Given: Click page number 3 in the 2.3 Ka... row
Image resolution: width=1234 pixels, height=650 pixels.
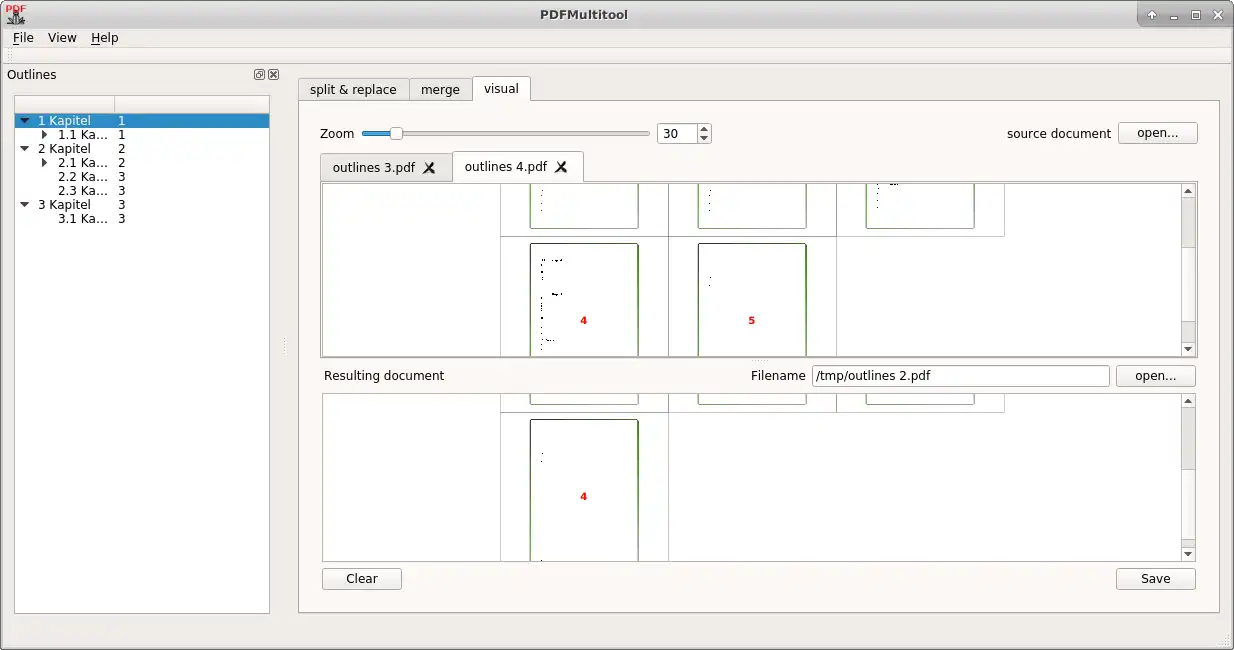Looking at the screenshot, I should tap(122, 191).
